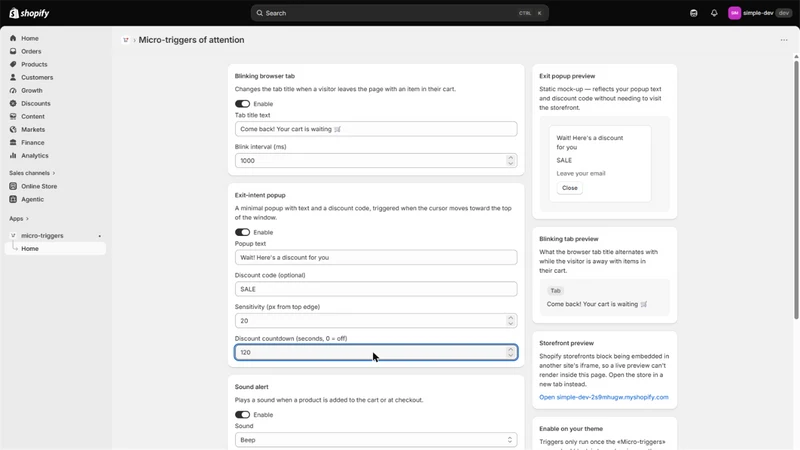Click Leave your email field in preview
Screen dimensions: 800x450
point(581,173)
